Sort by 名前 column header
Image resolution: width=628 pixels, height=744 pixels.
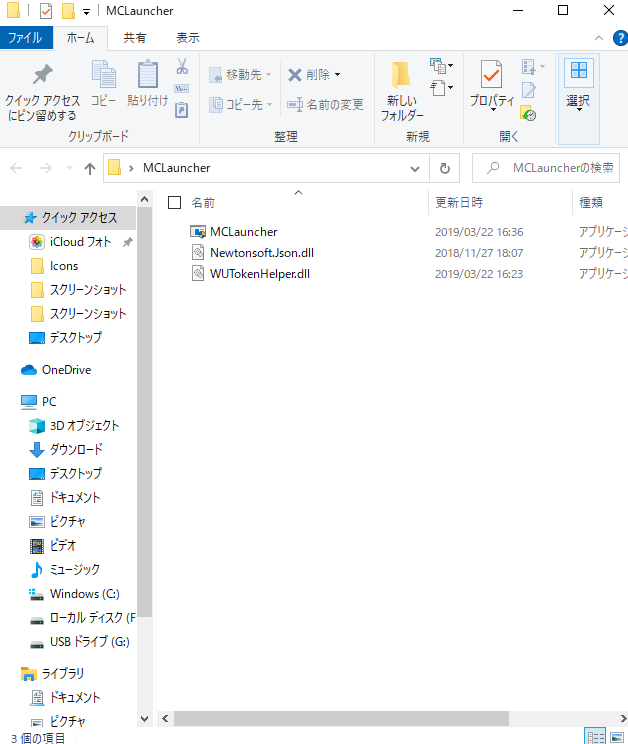(x=203, y=203)
